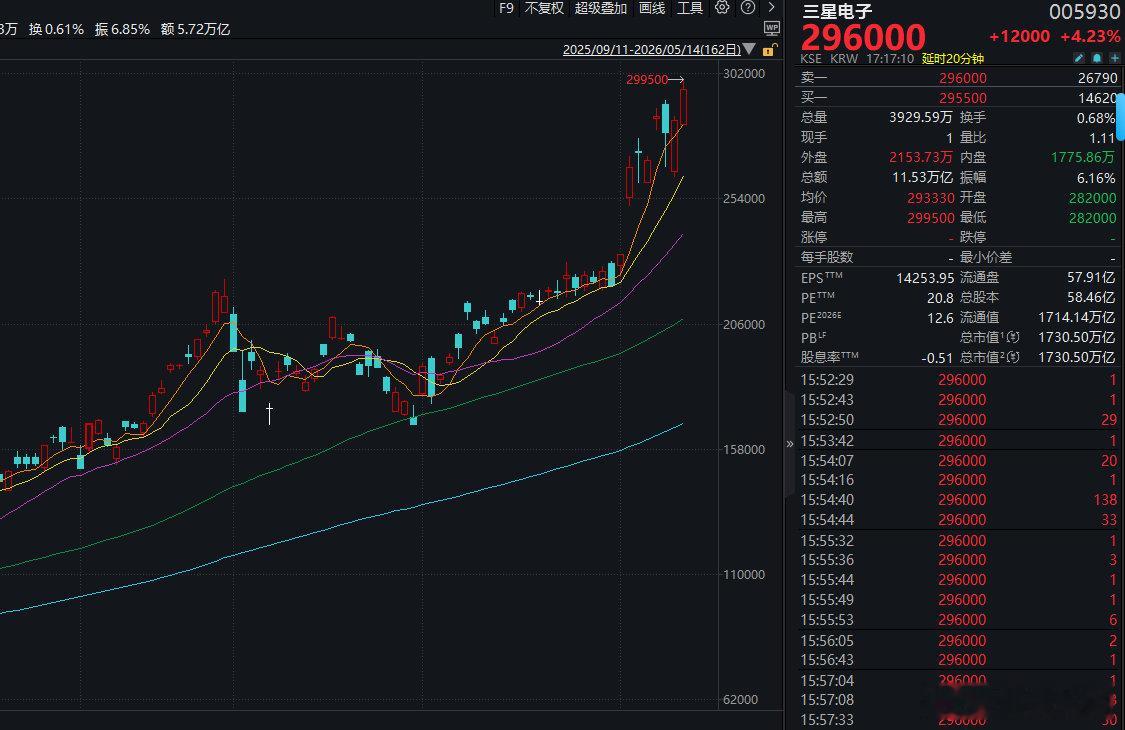Viewport: 1125px width, 730px height.
Task: Click 换 0.61% in chart header
Action: tap(56, 29)
